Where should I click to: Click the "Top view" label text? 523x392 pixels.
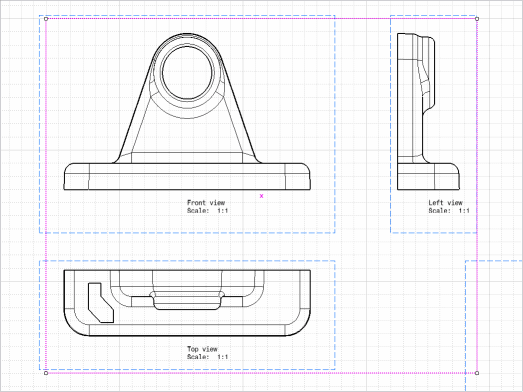(x=202, y=349)
